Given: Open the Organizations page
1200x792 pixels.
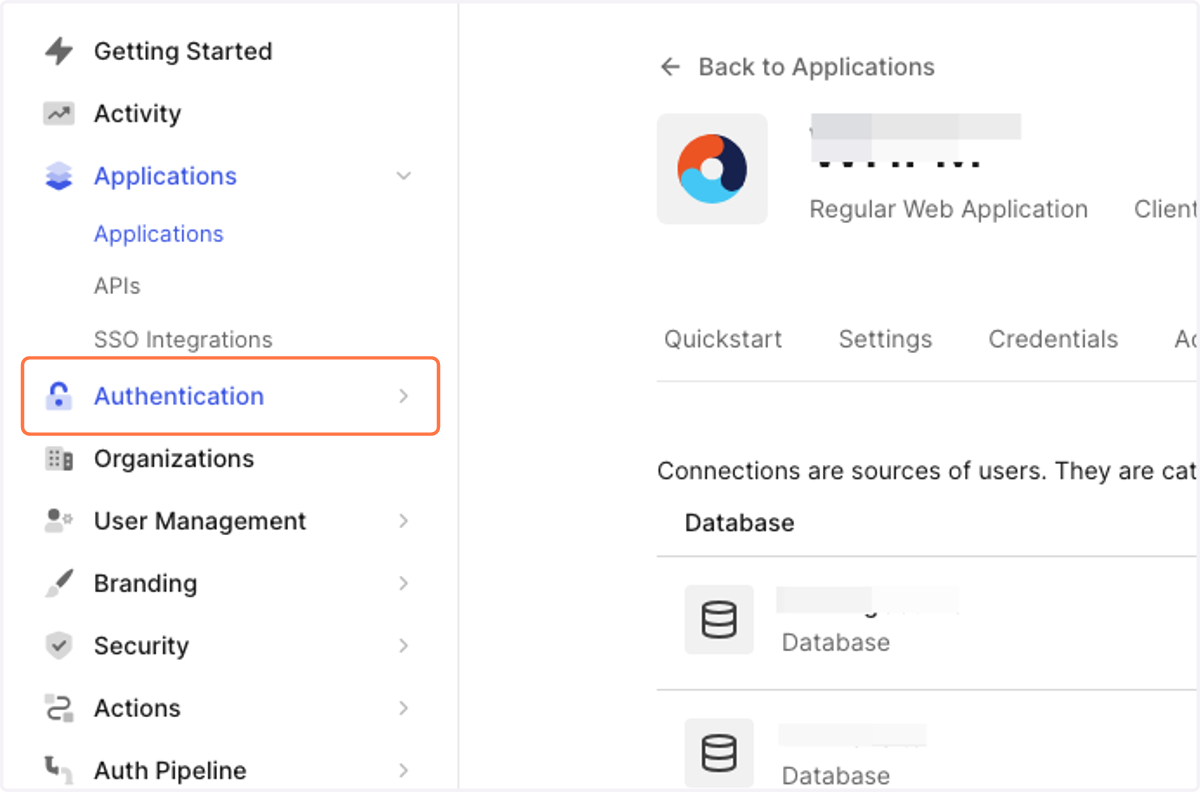Looking at the screenshot, I should pos(174,459).
